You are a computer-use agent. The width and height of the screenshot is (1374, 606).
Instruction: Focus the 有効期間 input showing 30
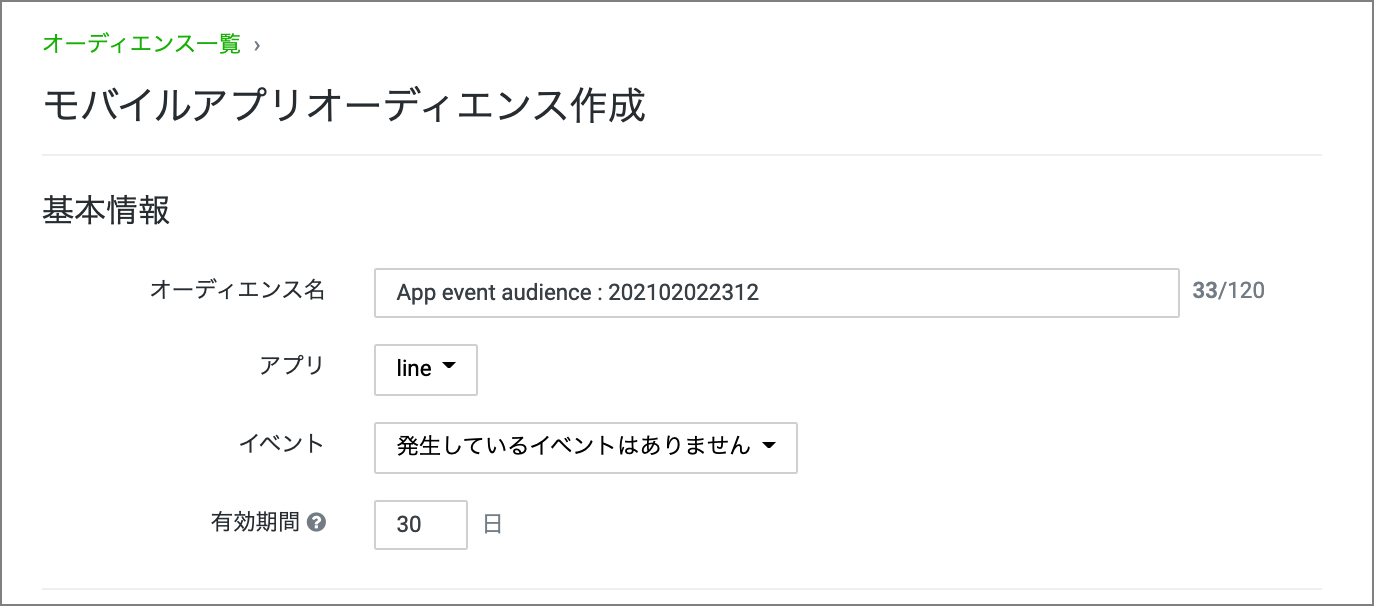(420, 524)
